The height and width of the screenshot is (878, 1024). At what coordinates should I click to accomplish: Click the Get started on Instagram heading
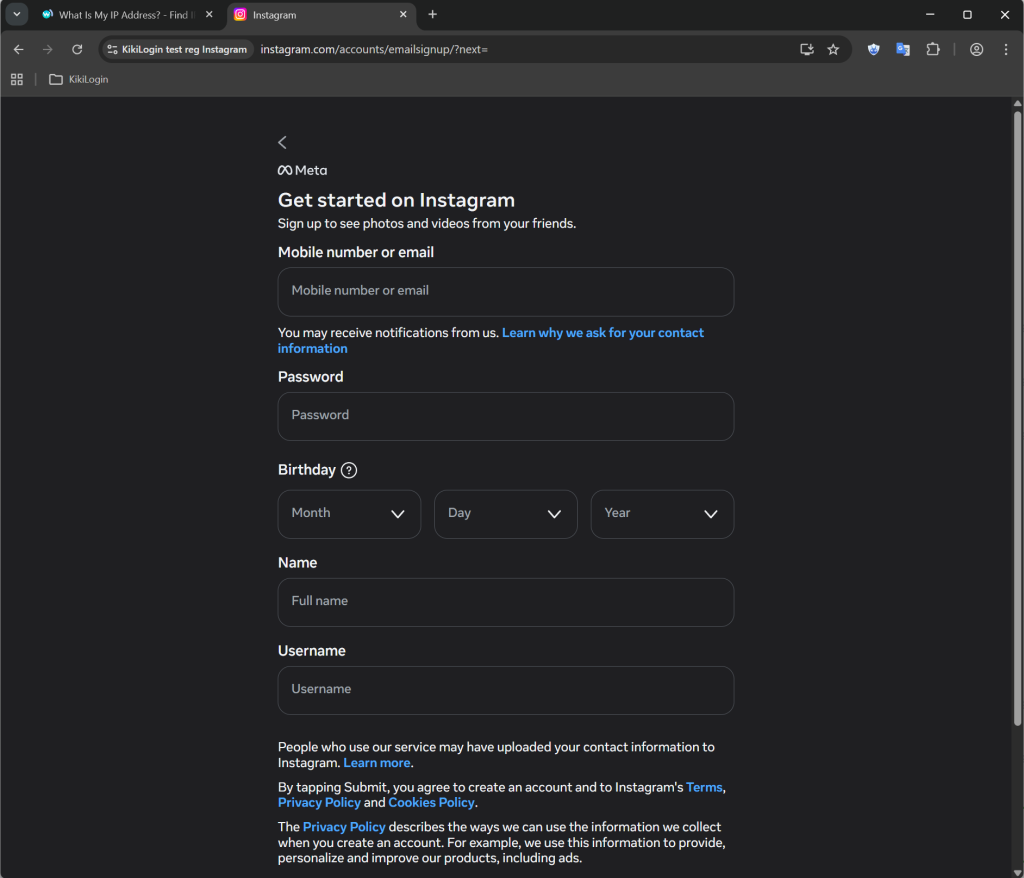click(x=396, y=200)
